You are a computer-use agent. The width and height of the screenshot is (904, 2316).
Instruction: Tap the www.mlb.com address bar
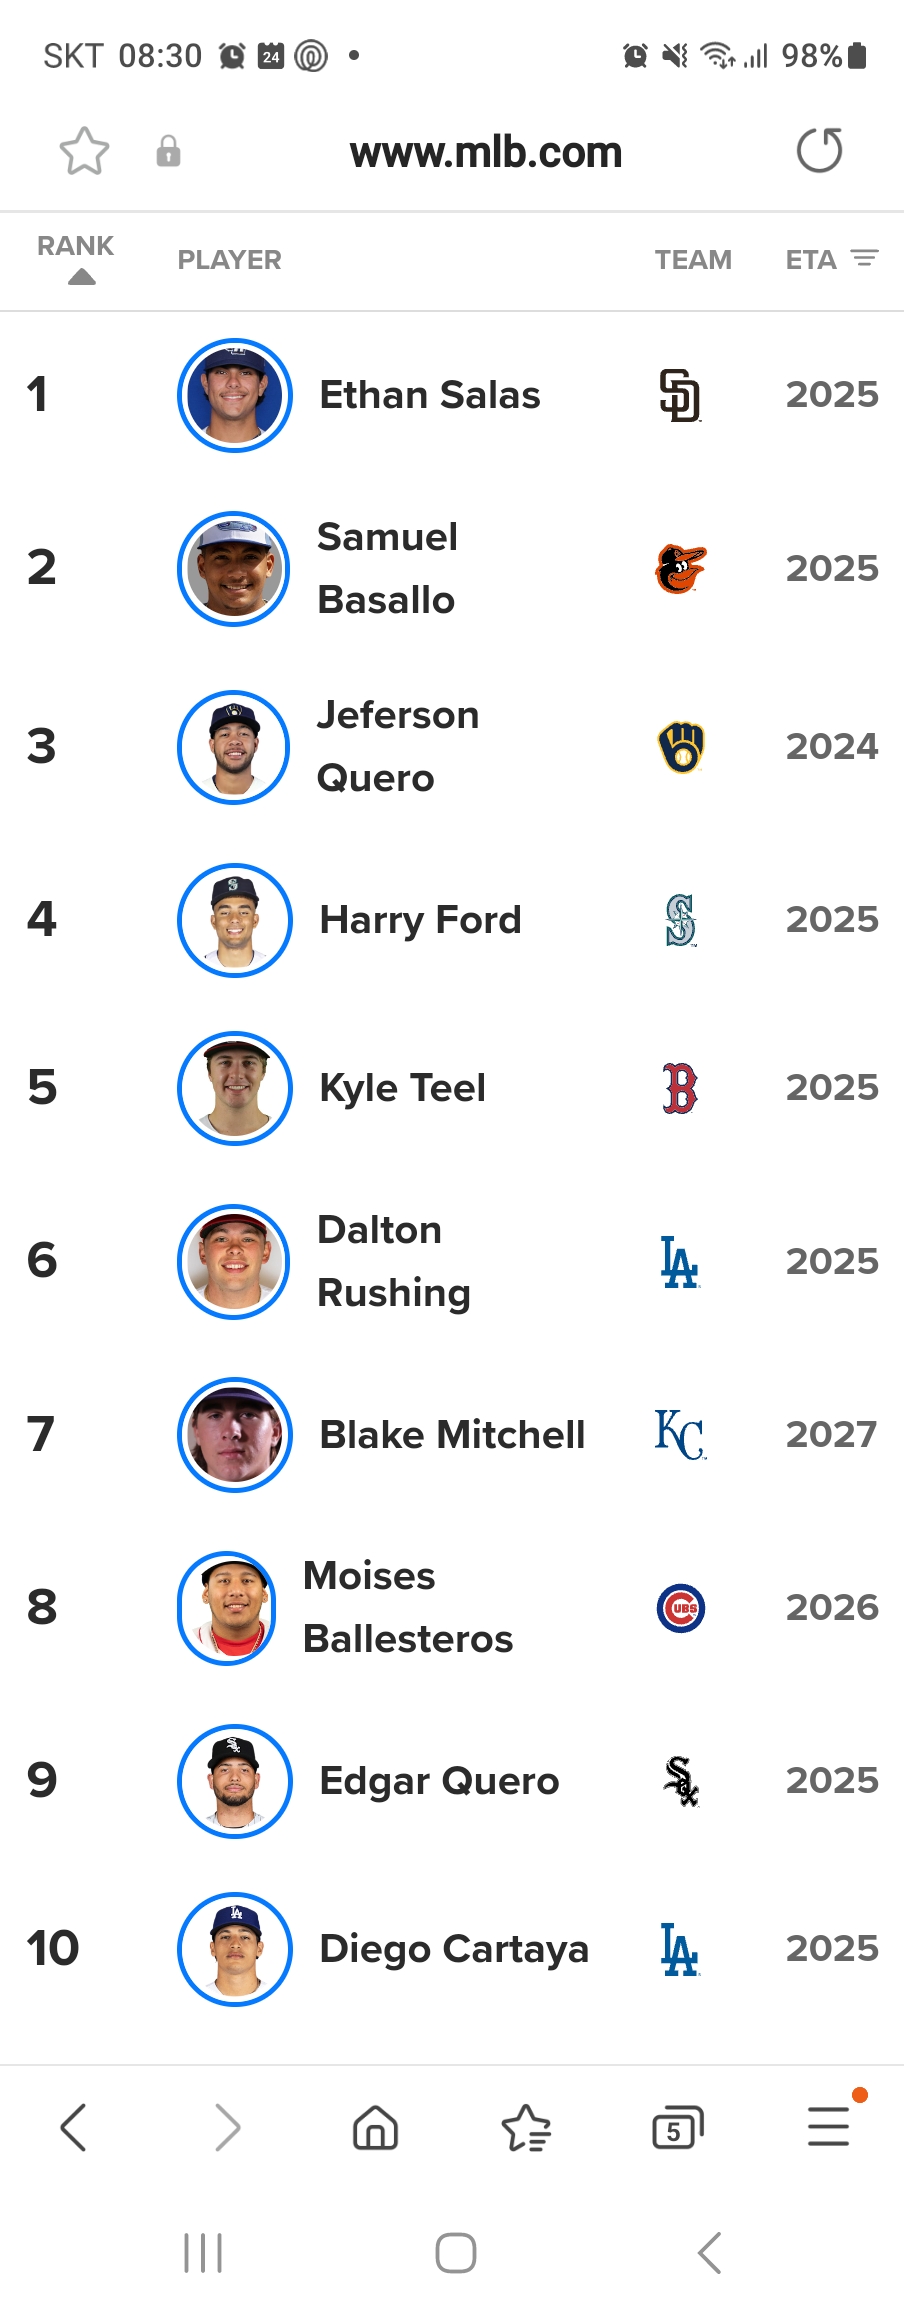pyautogui.click(x=486, y=152)
